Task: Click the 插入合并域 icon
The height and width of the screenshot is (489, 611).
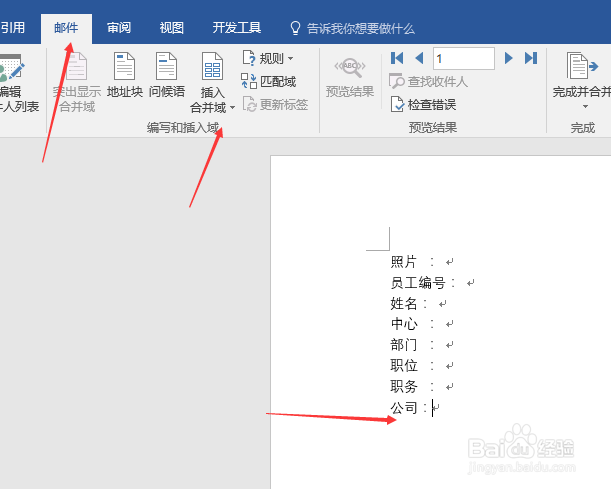Action: pos(212,66)
